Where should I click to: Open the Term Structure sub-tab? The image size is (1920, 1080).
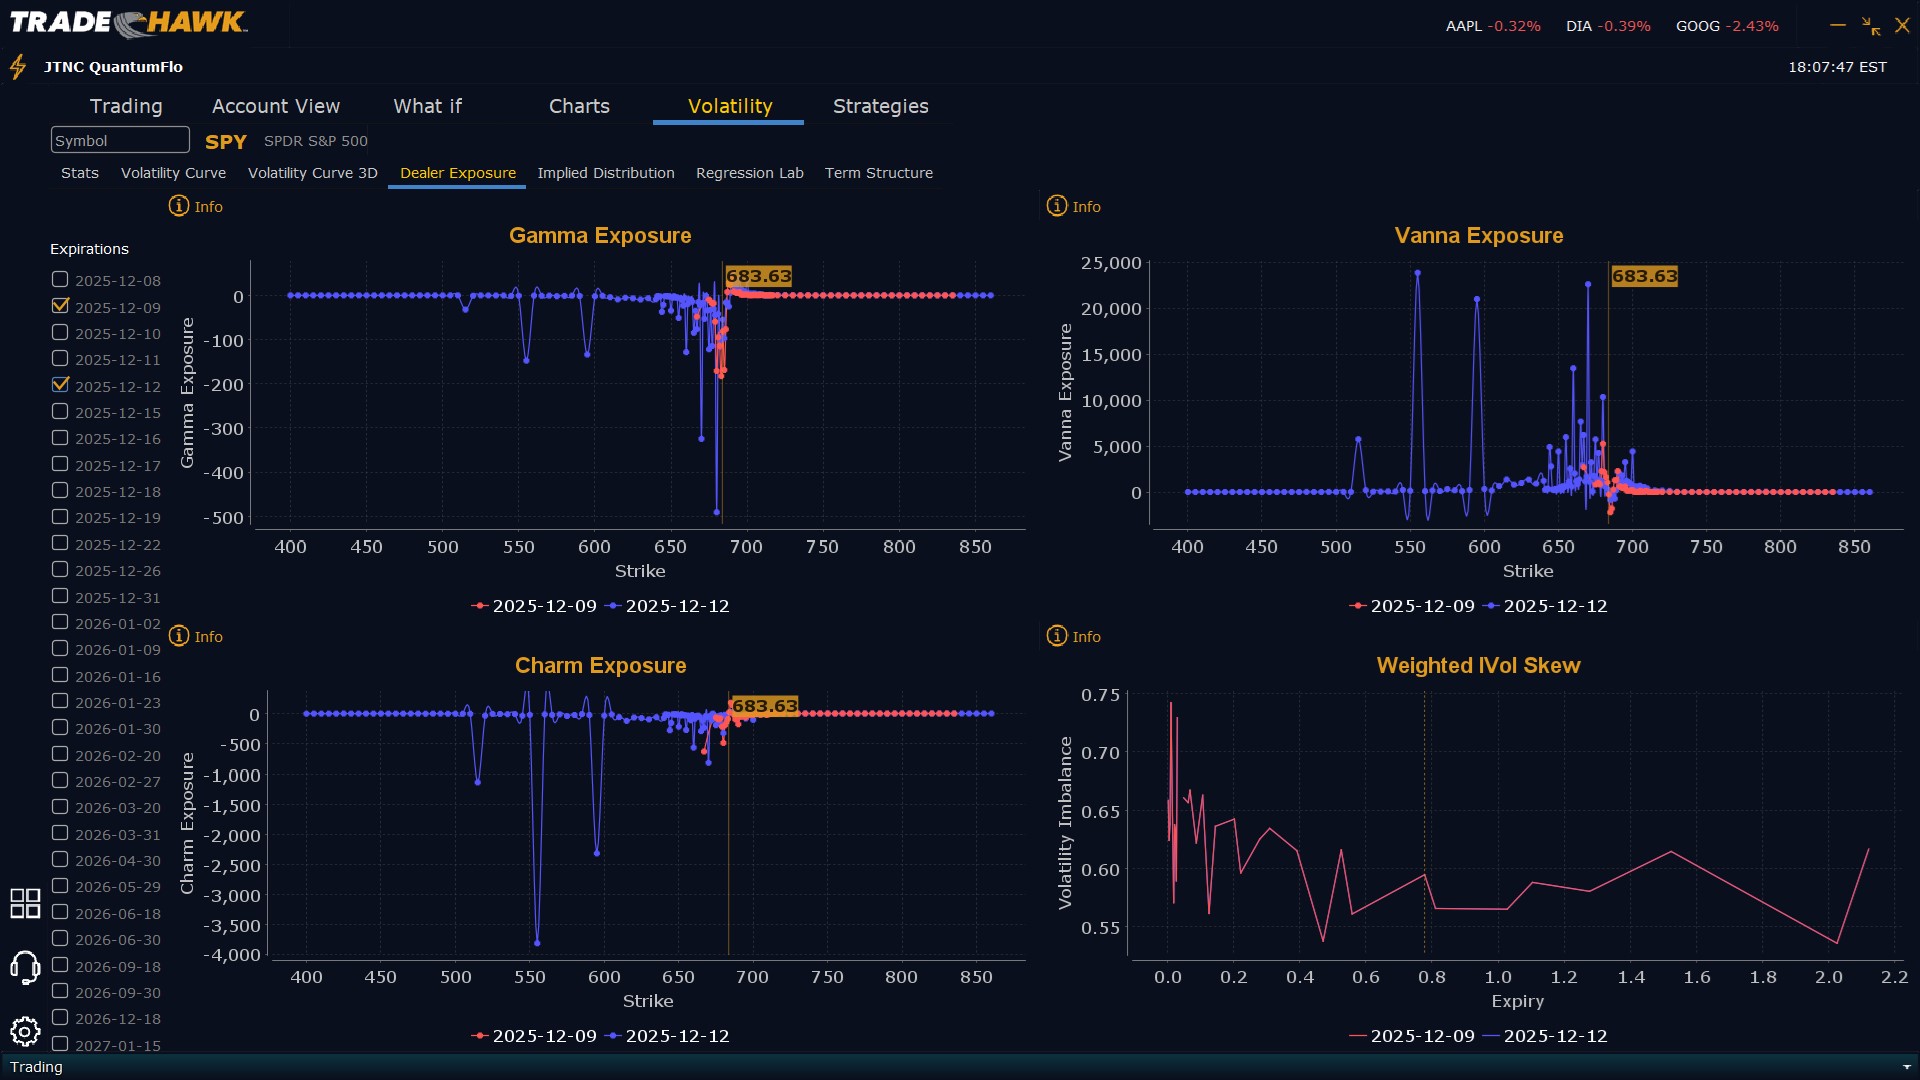(878, 173)
